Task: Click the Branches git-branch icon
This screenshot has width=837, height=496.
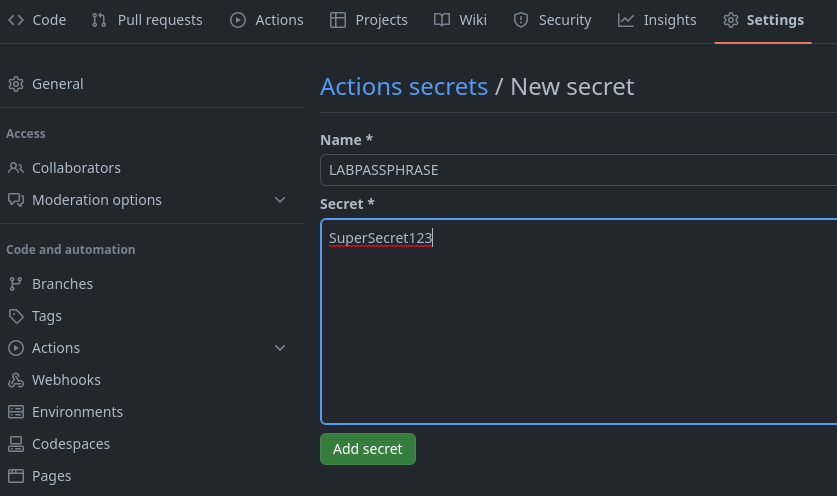Action: click(x=15, y=284)
